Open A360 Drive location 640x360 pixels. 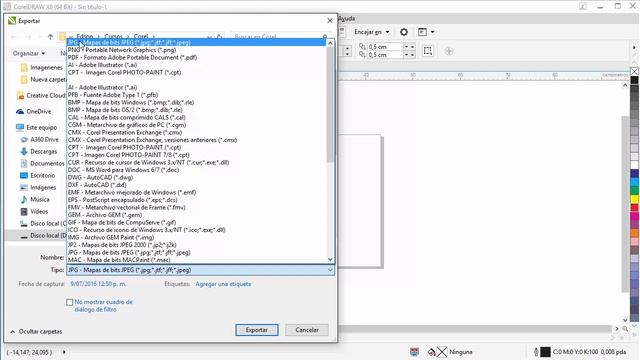[x=40, y=140]
